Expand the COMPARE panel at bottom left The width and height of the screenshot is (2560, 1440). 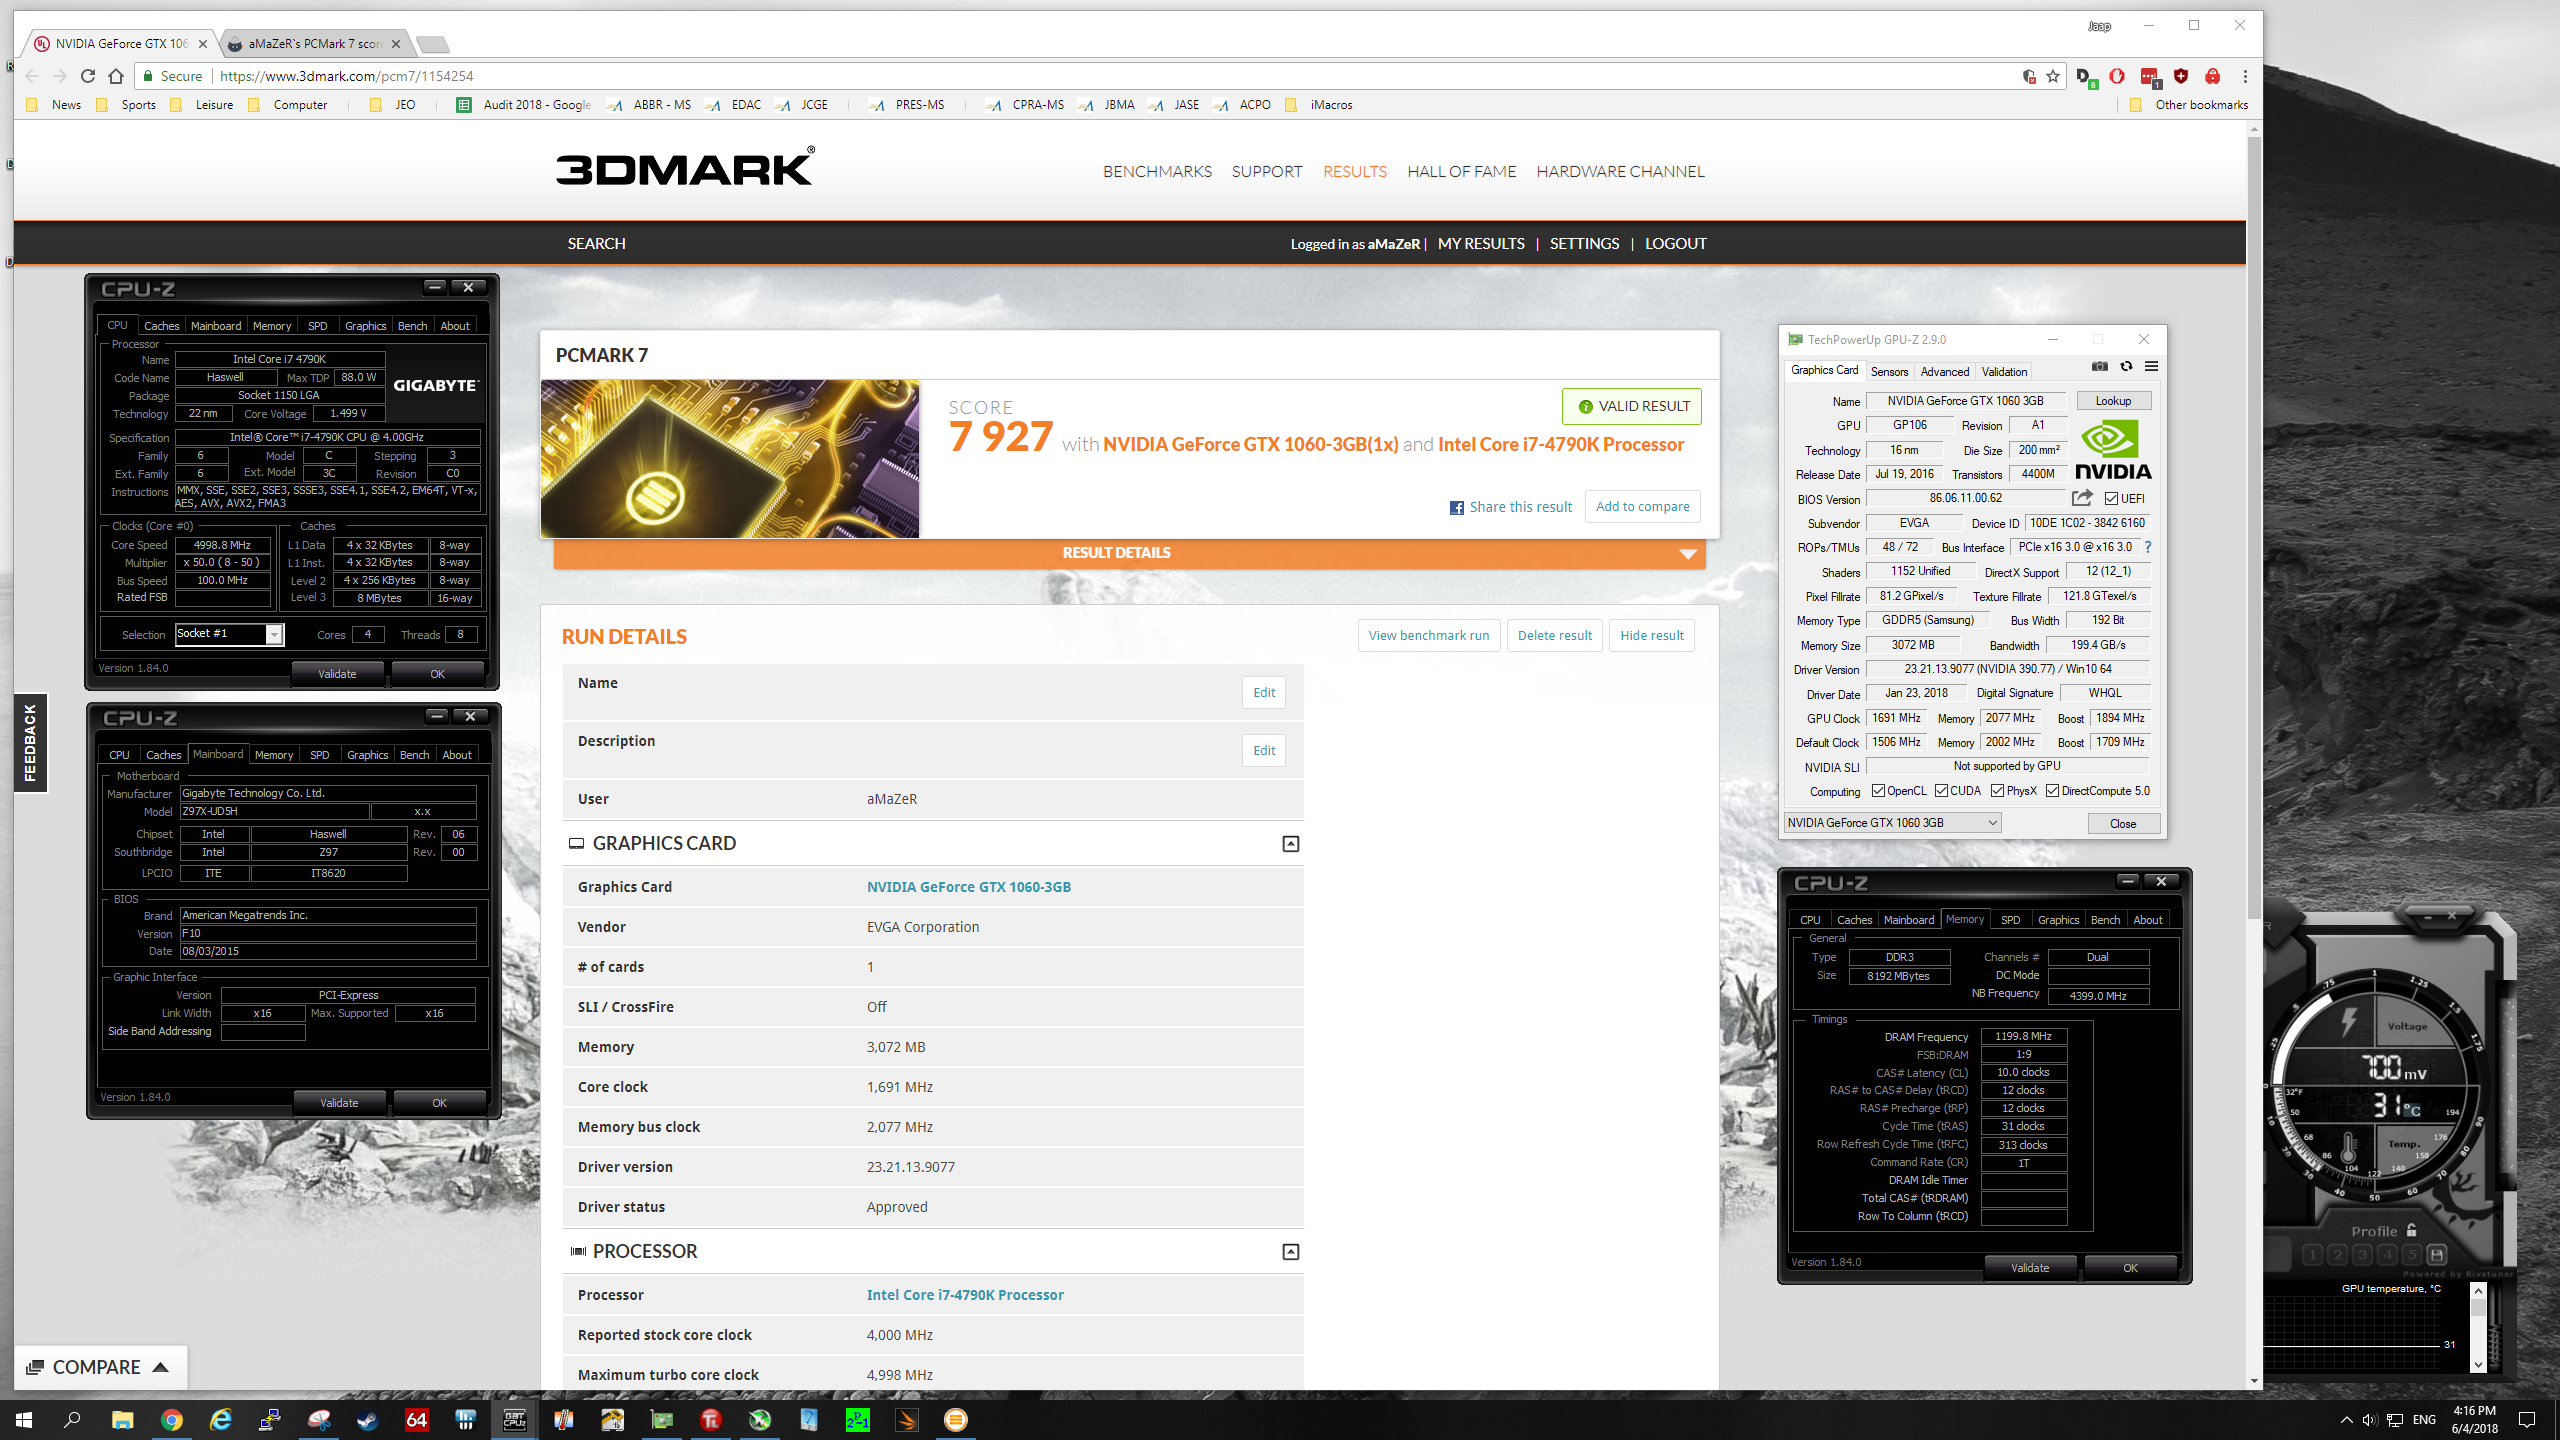99,1367
